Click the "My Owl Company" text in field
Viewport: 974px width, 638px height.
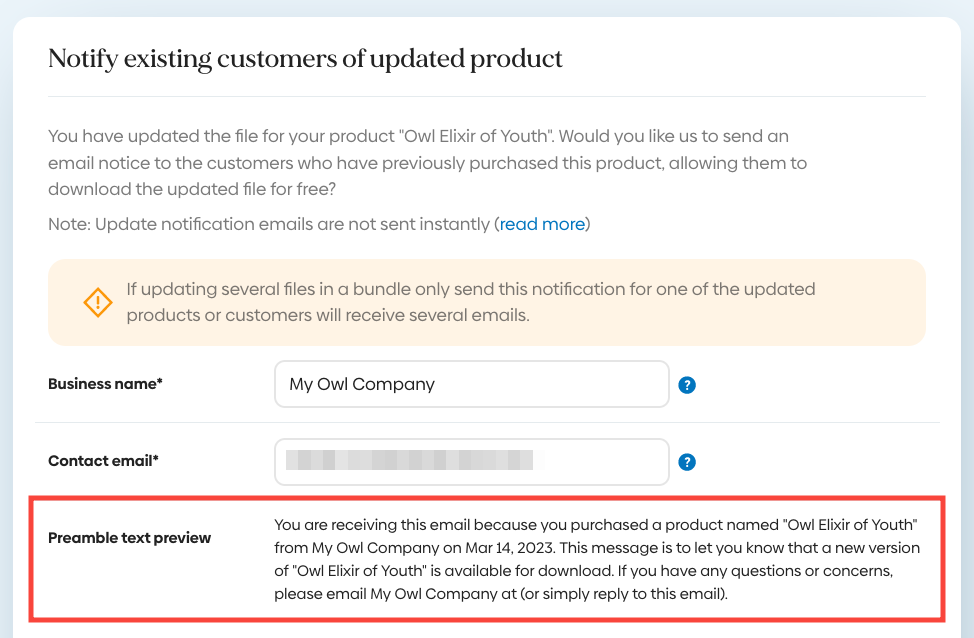[x=362, y=384]
